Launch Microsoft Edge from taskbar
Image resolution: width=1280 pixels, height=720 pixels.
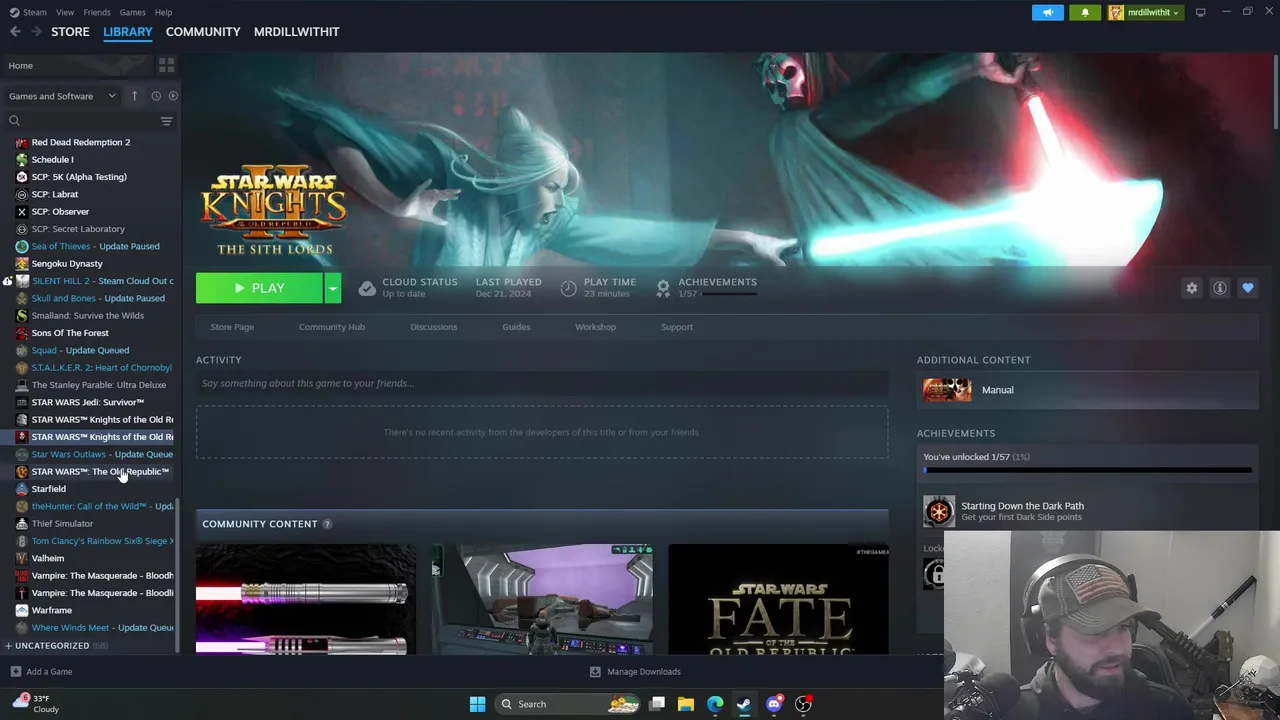click(x=715, y=704)
